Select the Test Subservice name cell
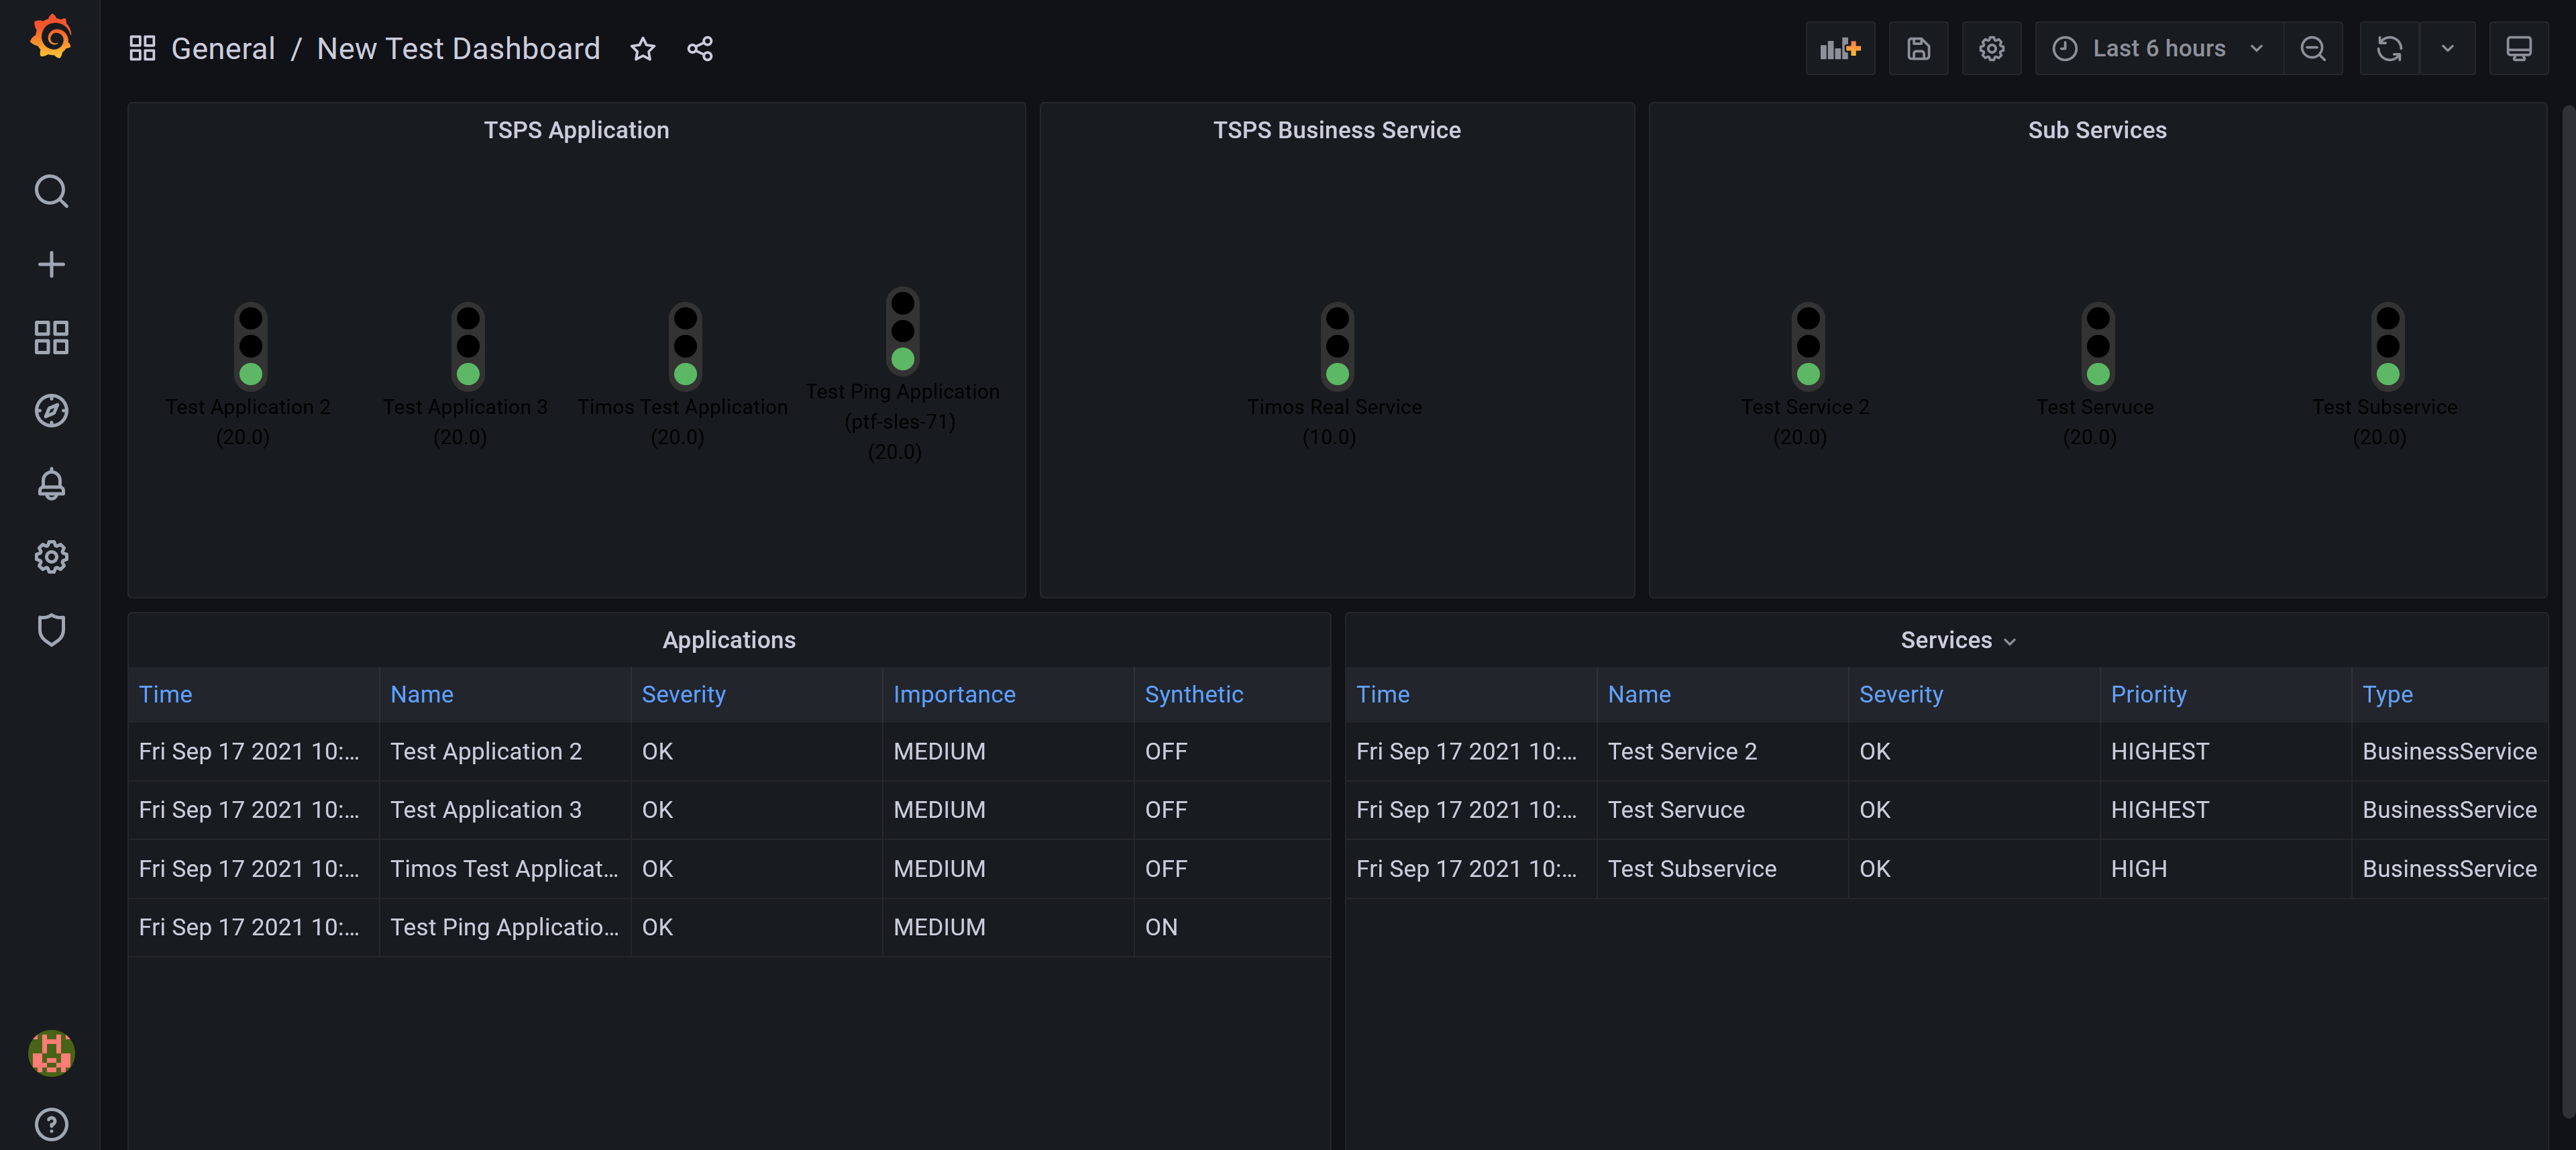2576x1150 pixels. pyautogui.click(x=1722, y=869)
